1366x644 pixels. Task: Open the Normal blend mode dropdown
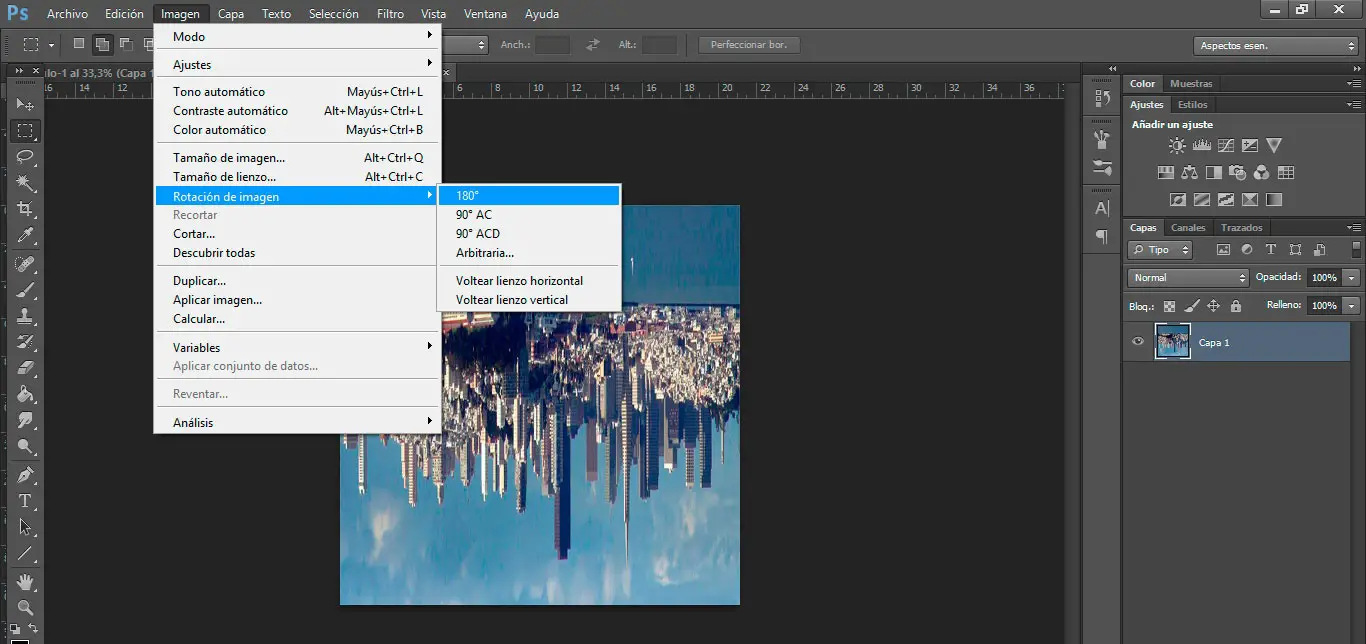[x=1188, y=278]
